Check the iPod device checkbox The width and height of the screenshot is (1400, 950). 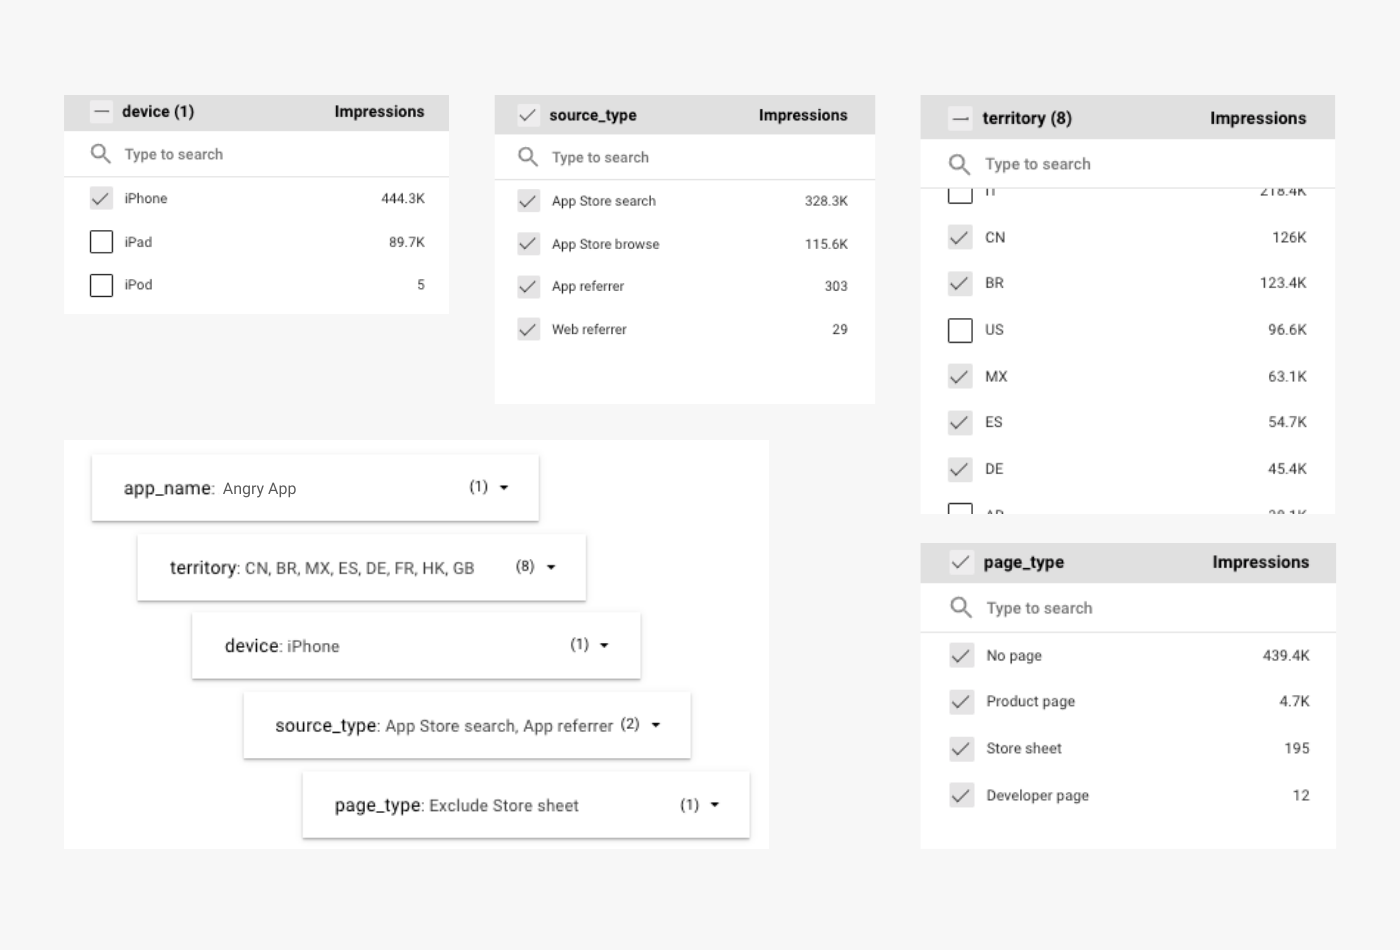101,285
